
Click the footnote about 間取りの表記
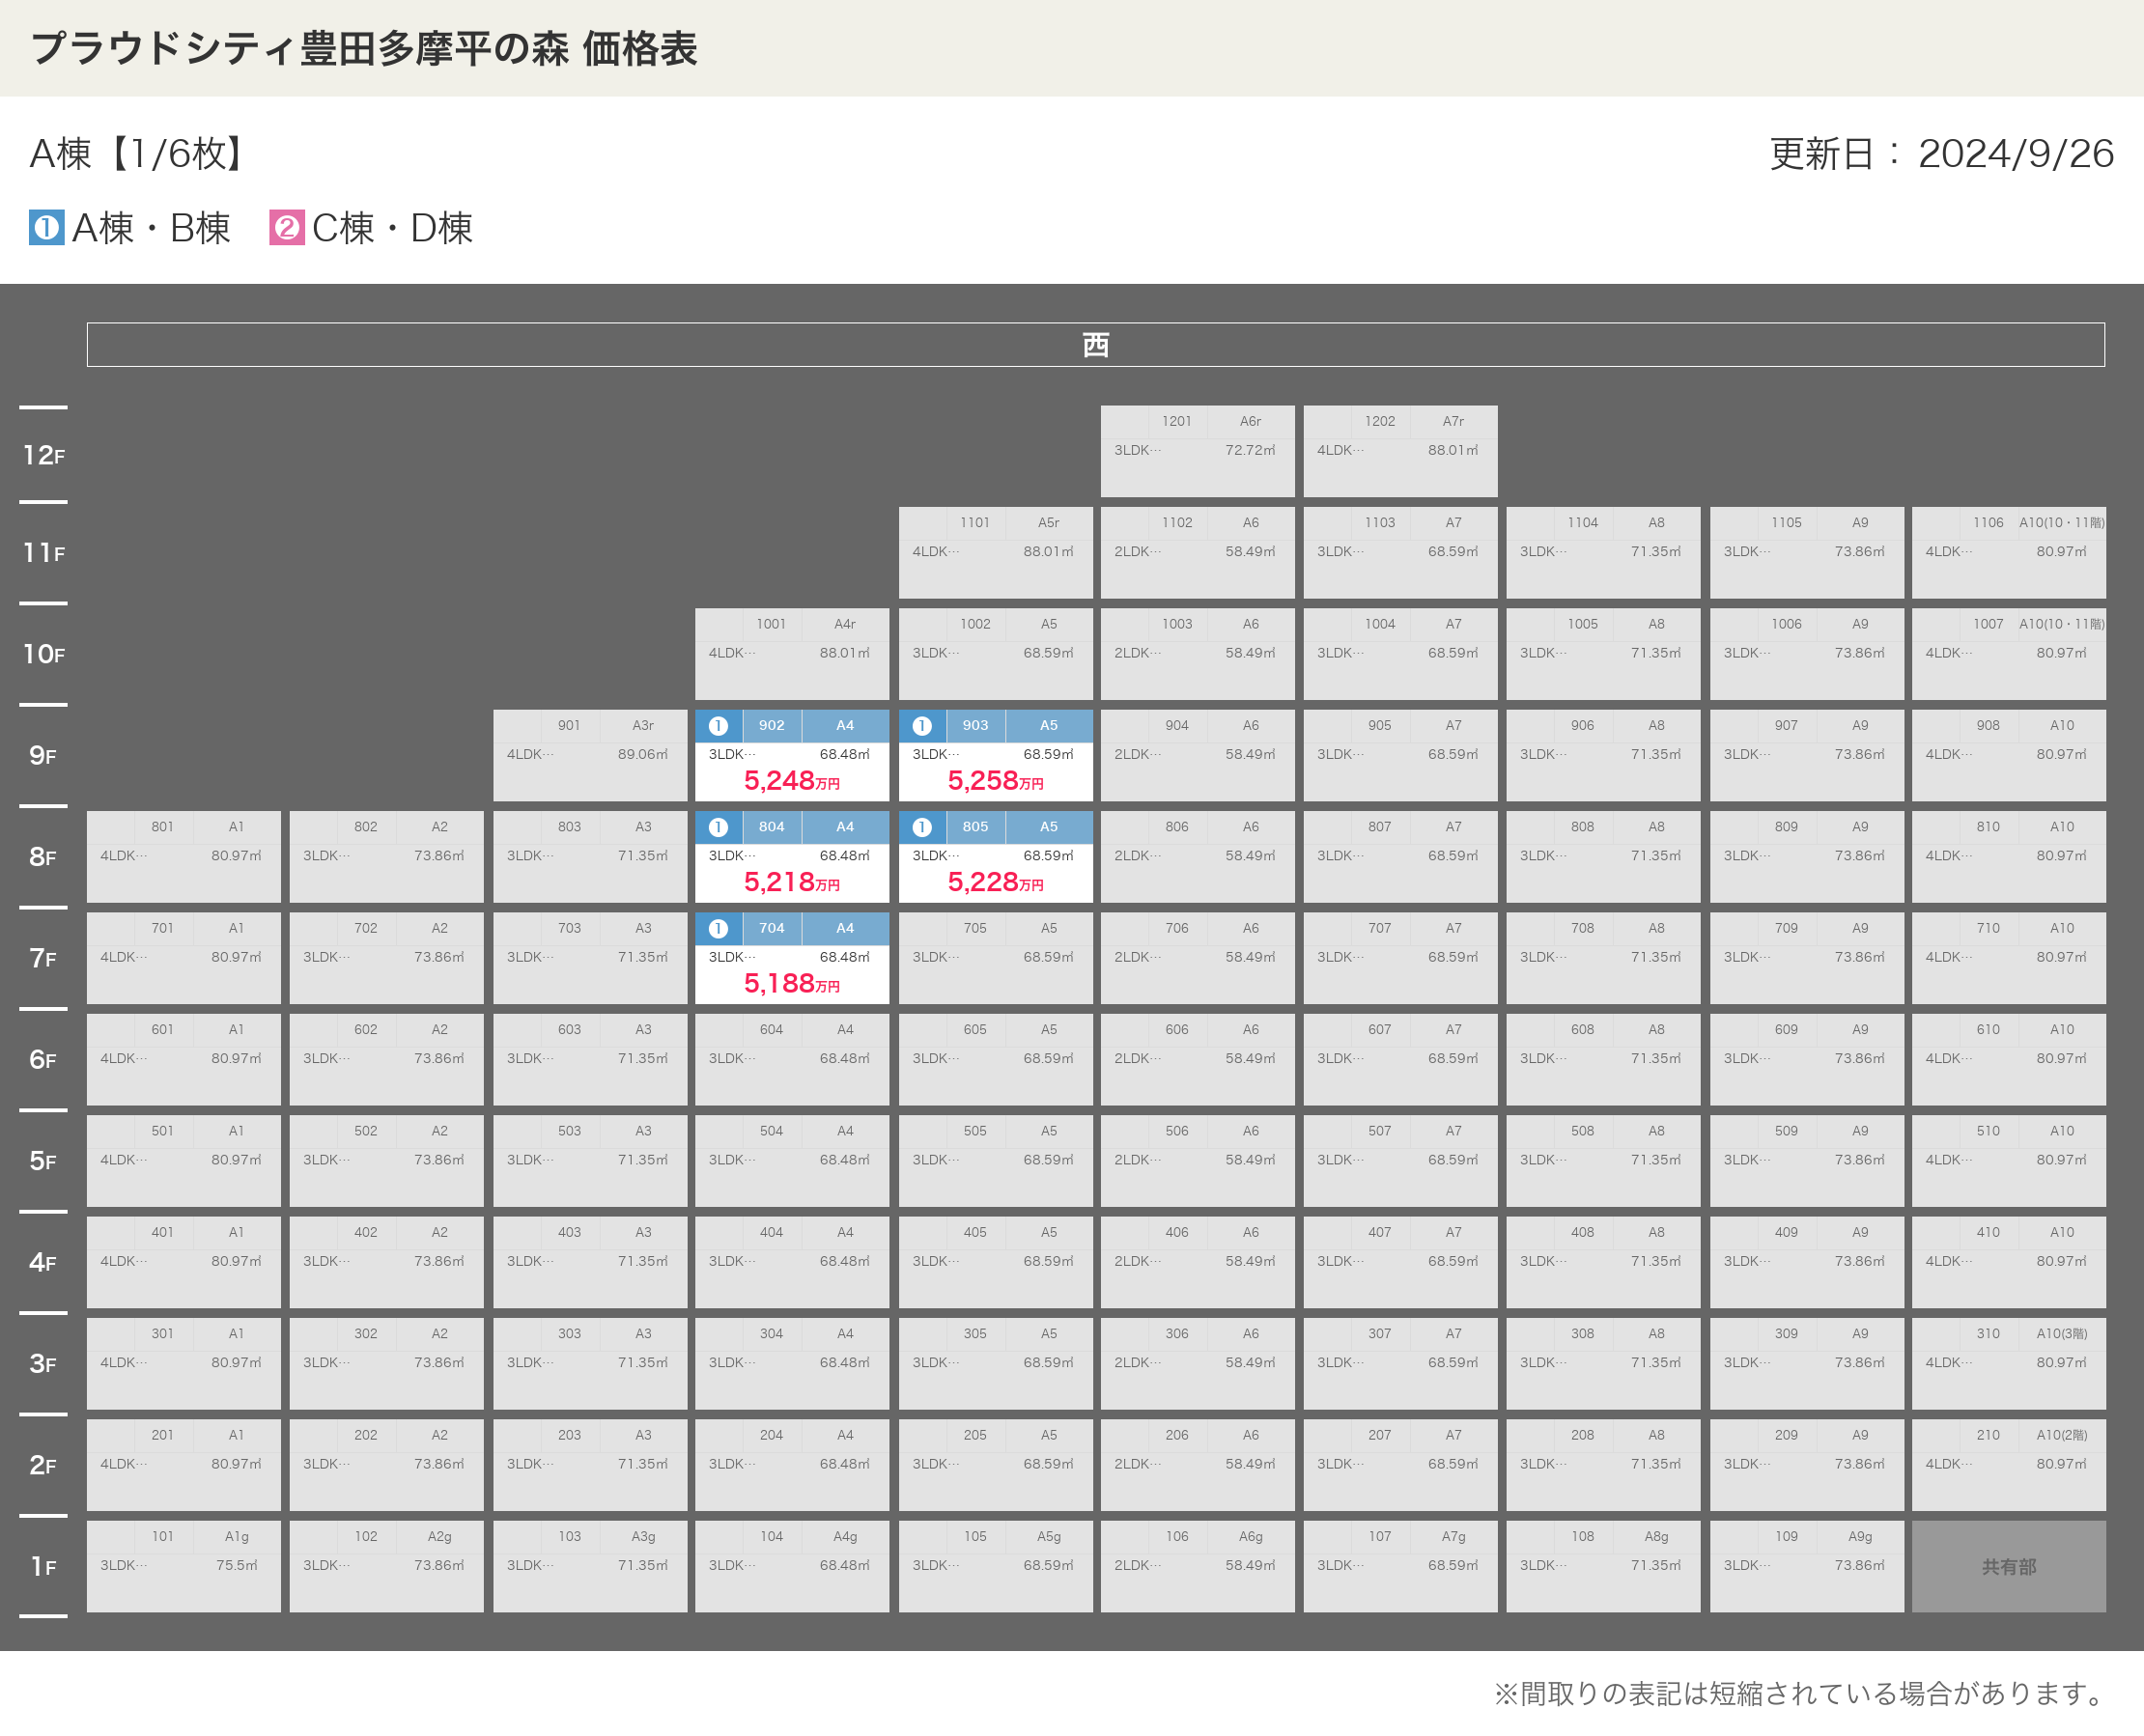click(x=1800, y=1693)
